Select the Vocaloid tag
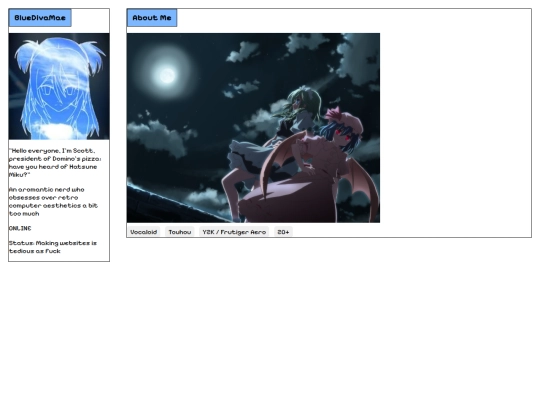The width and height of the screenshot is (540, 405). pos(144,232)
